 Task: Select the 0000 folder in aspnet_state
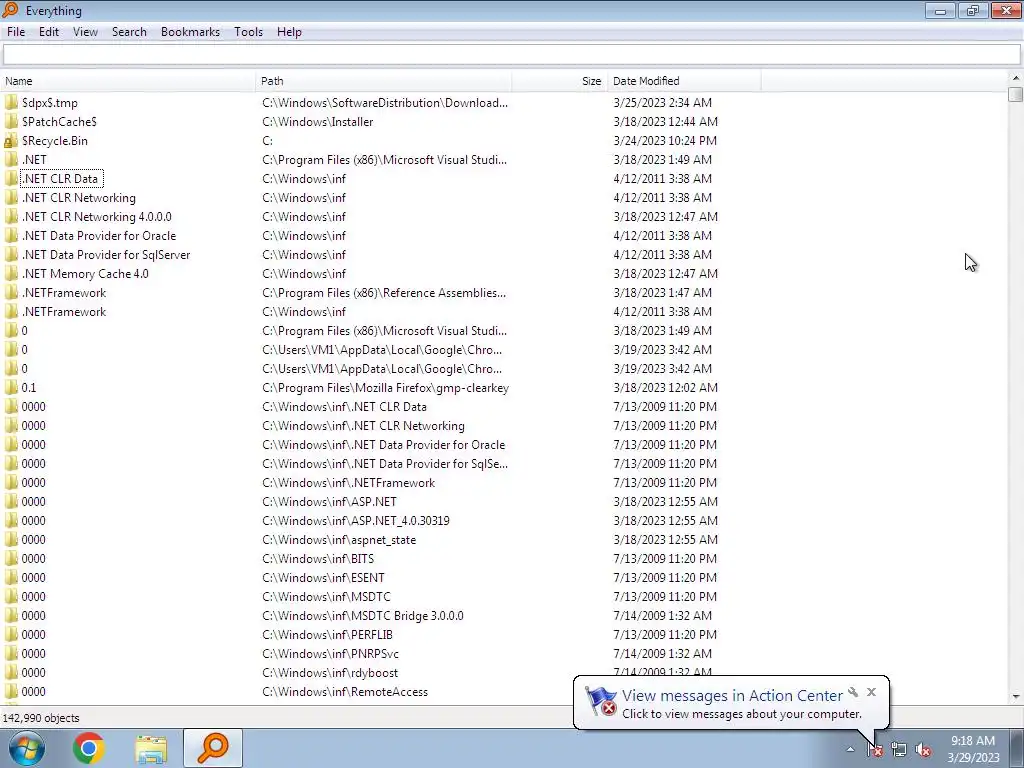33,539
